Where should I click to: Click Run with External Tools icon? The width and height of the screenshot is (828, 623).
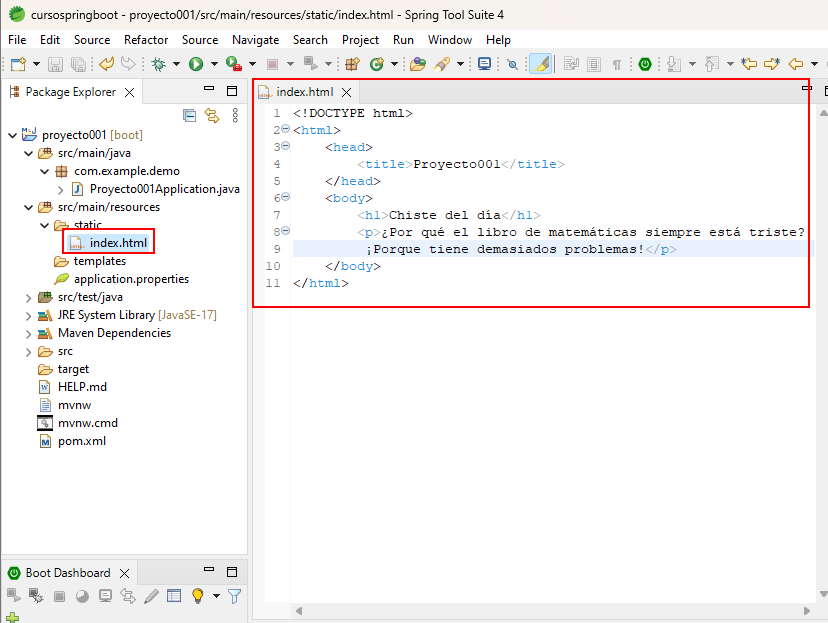(x=233, y=64)
